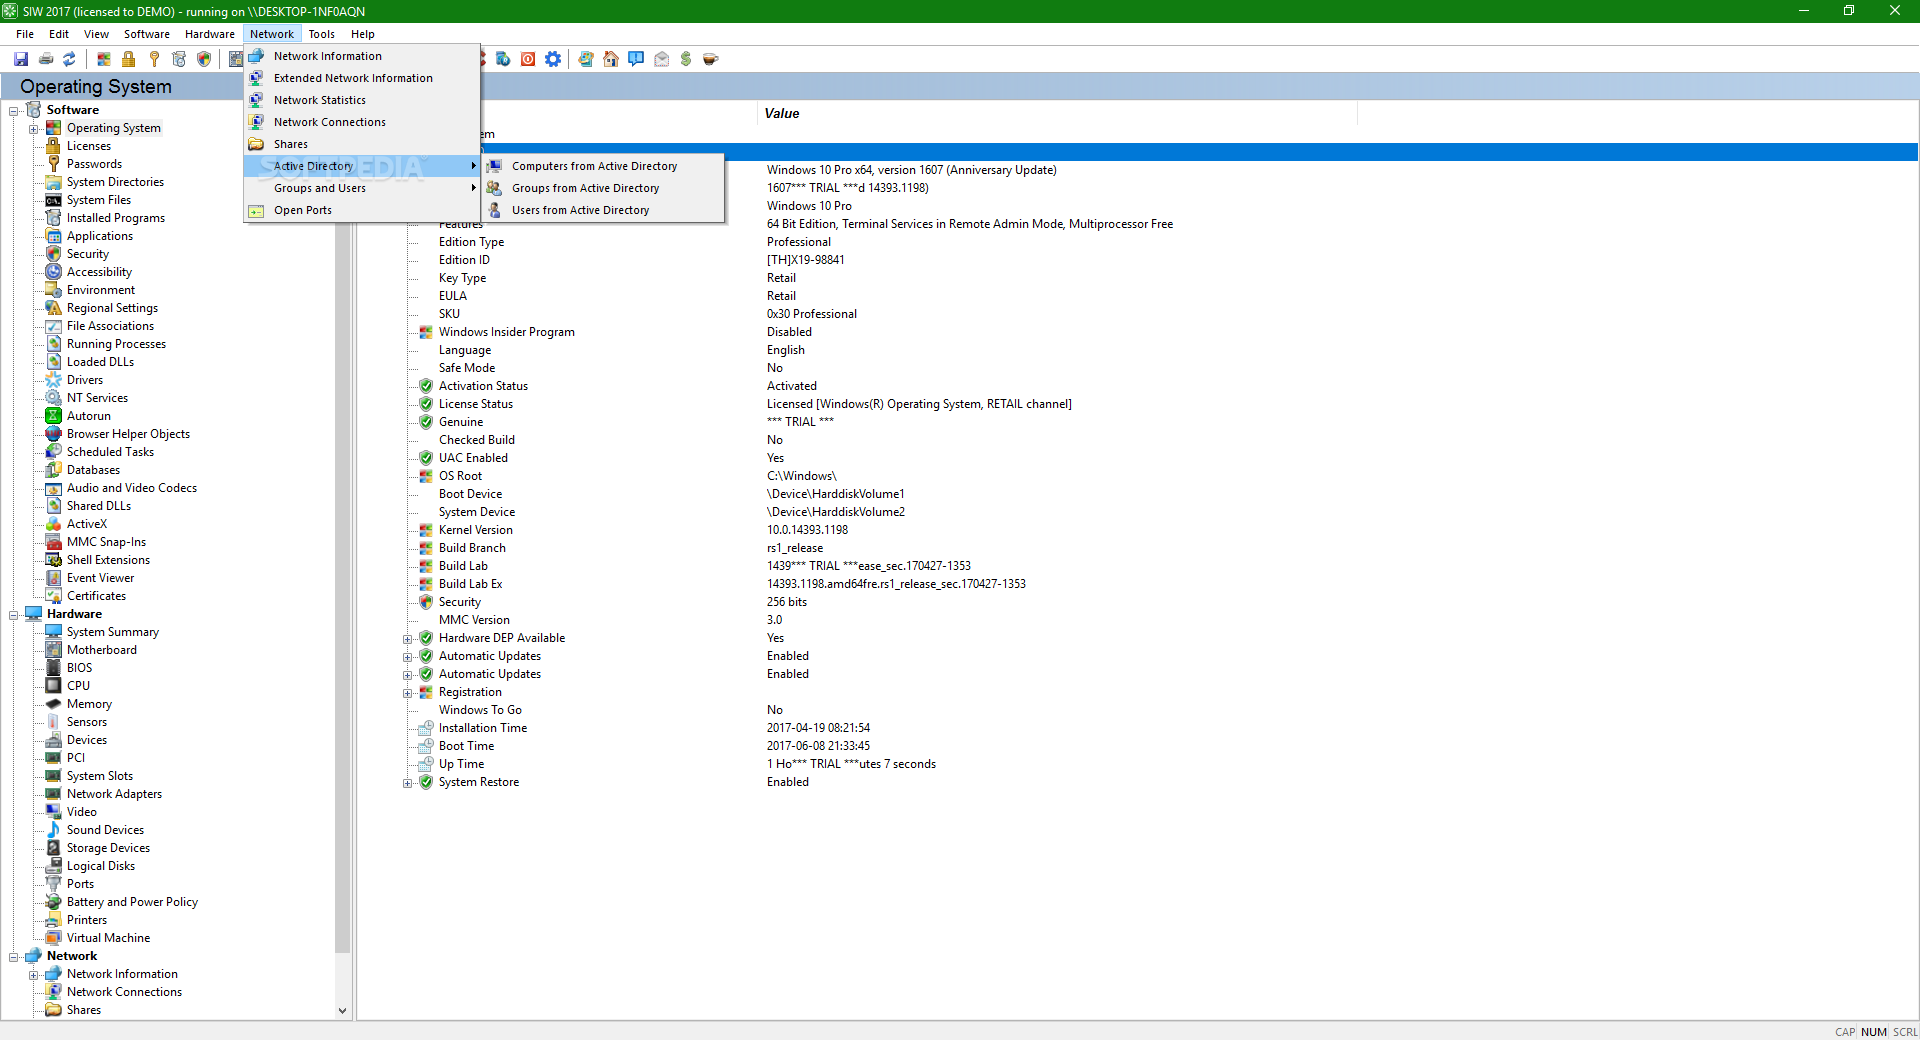Click the Memory icon in Hardware tree
This screenshot has width=1920, height=1040.
(54, 704)
